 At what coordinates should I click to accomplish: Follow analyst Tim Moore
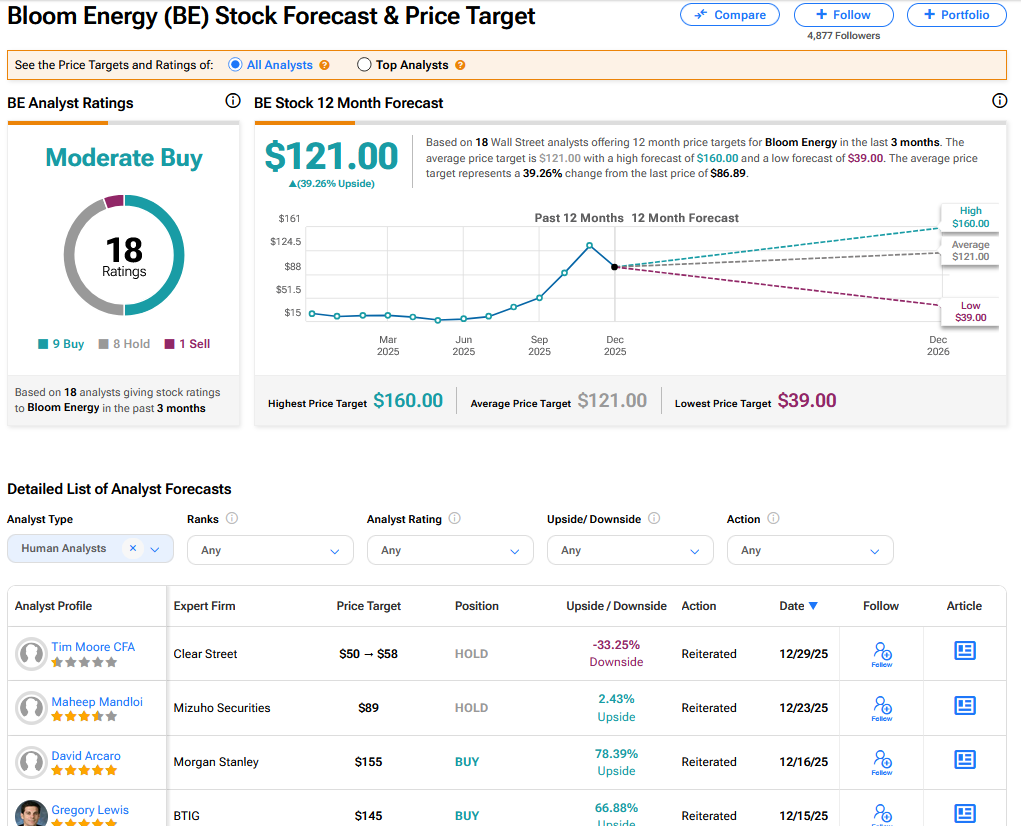tap(881, 654)
